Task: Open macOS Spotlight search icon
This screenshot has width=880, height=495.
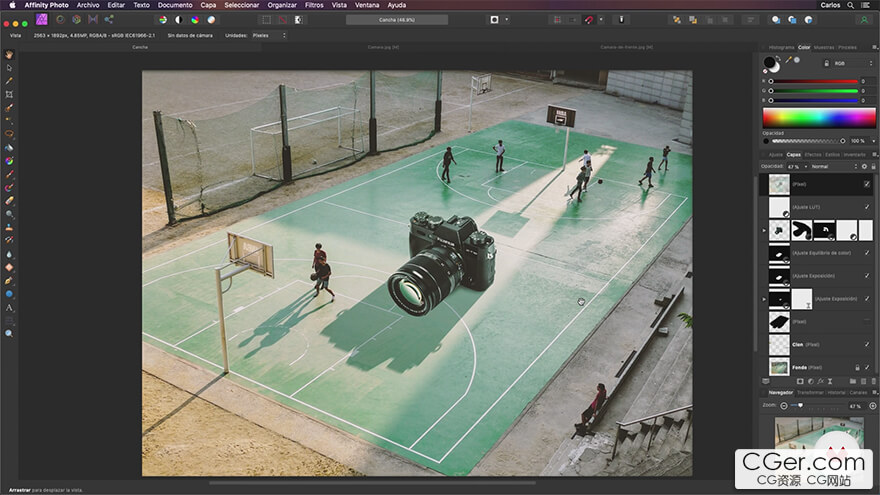Action: coord(850,5)
